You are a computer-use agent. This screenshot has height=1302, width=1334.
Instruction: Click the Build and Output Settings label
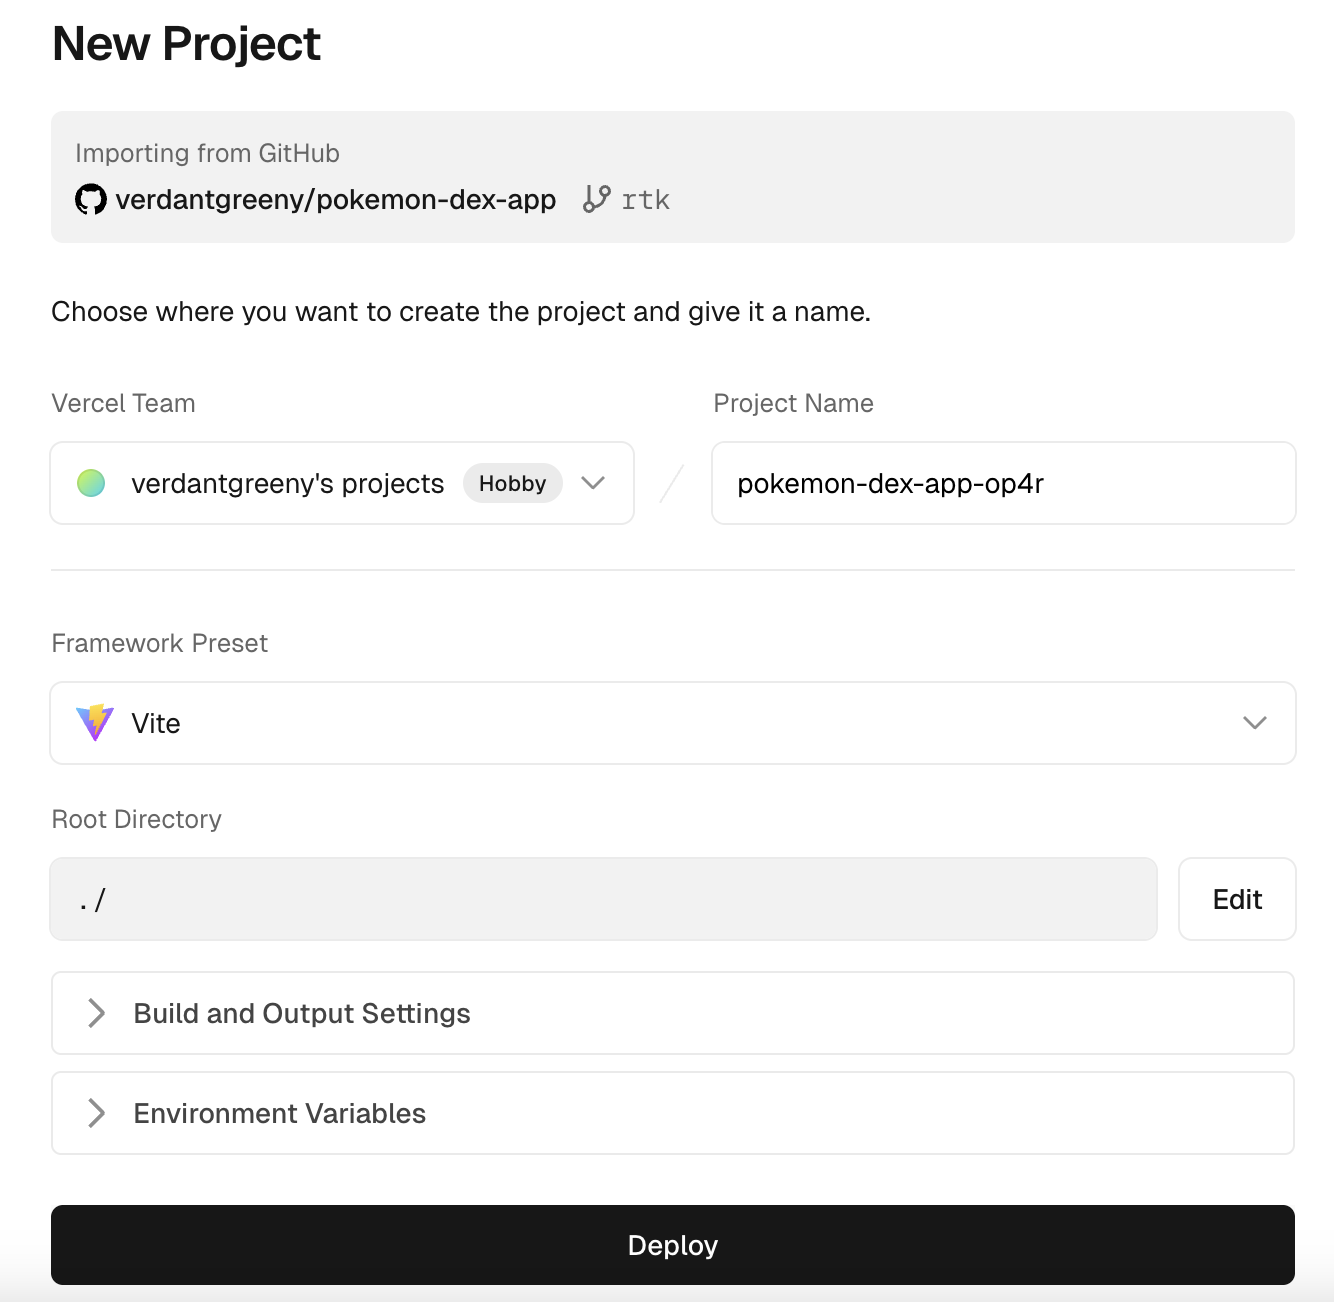click(302, 1013)
